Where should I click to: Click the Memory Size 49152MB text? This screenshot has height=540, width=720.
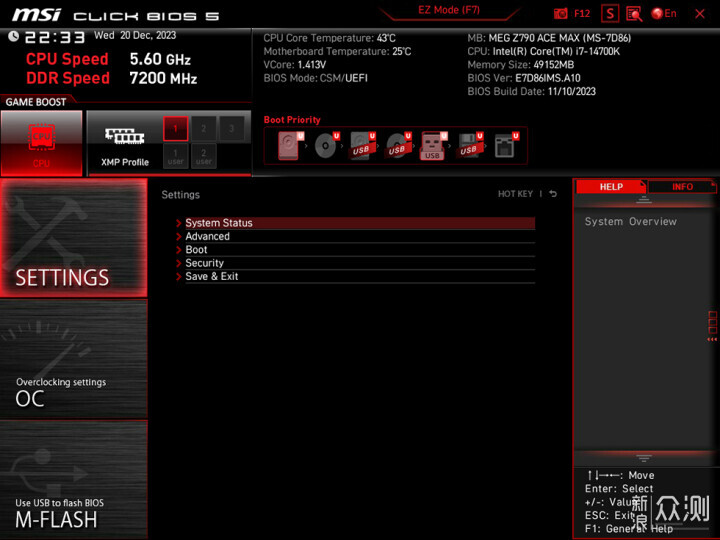coord(521,65)
